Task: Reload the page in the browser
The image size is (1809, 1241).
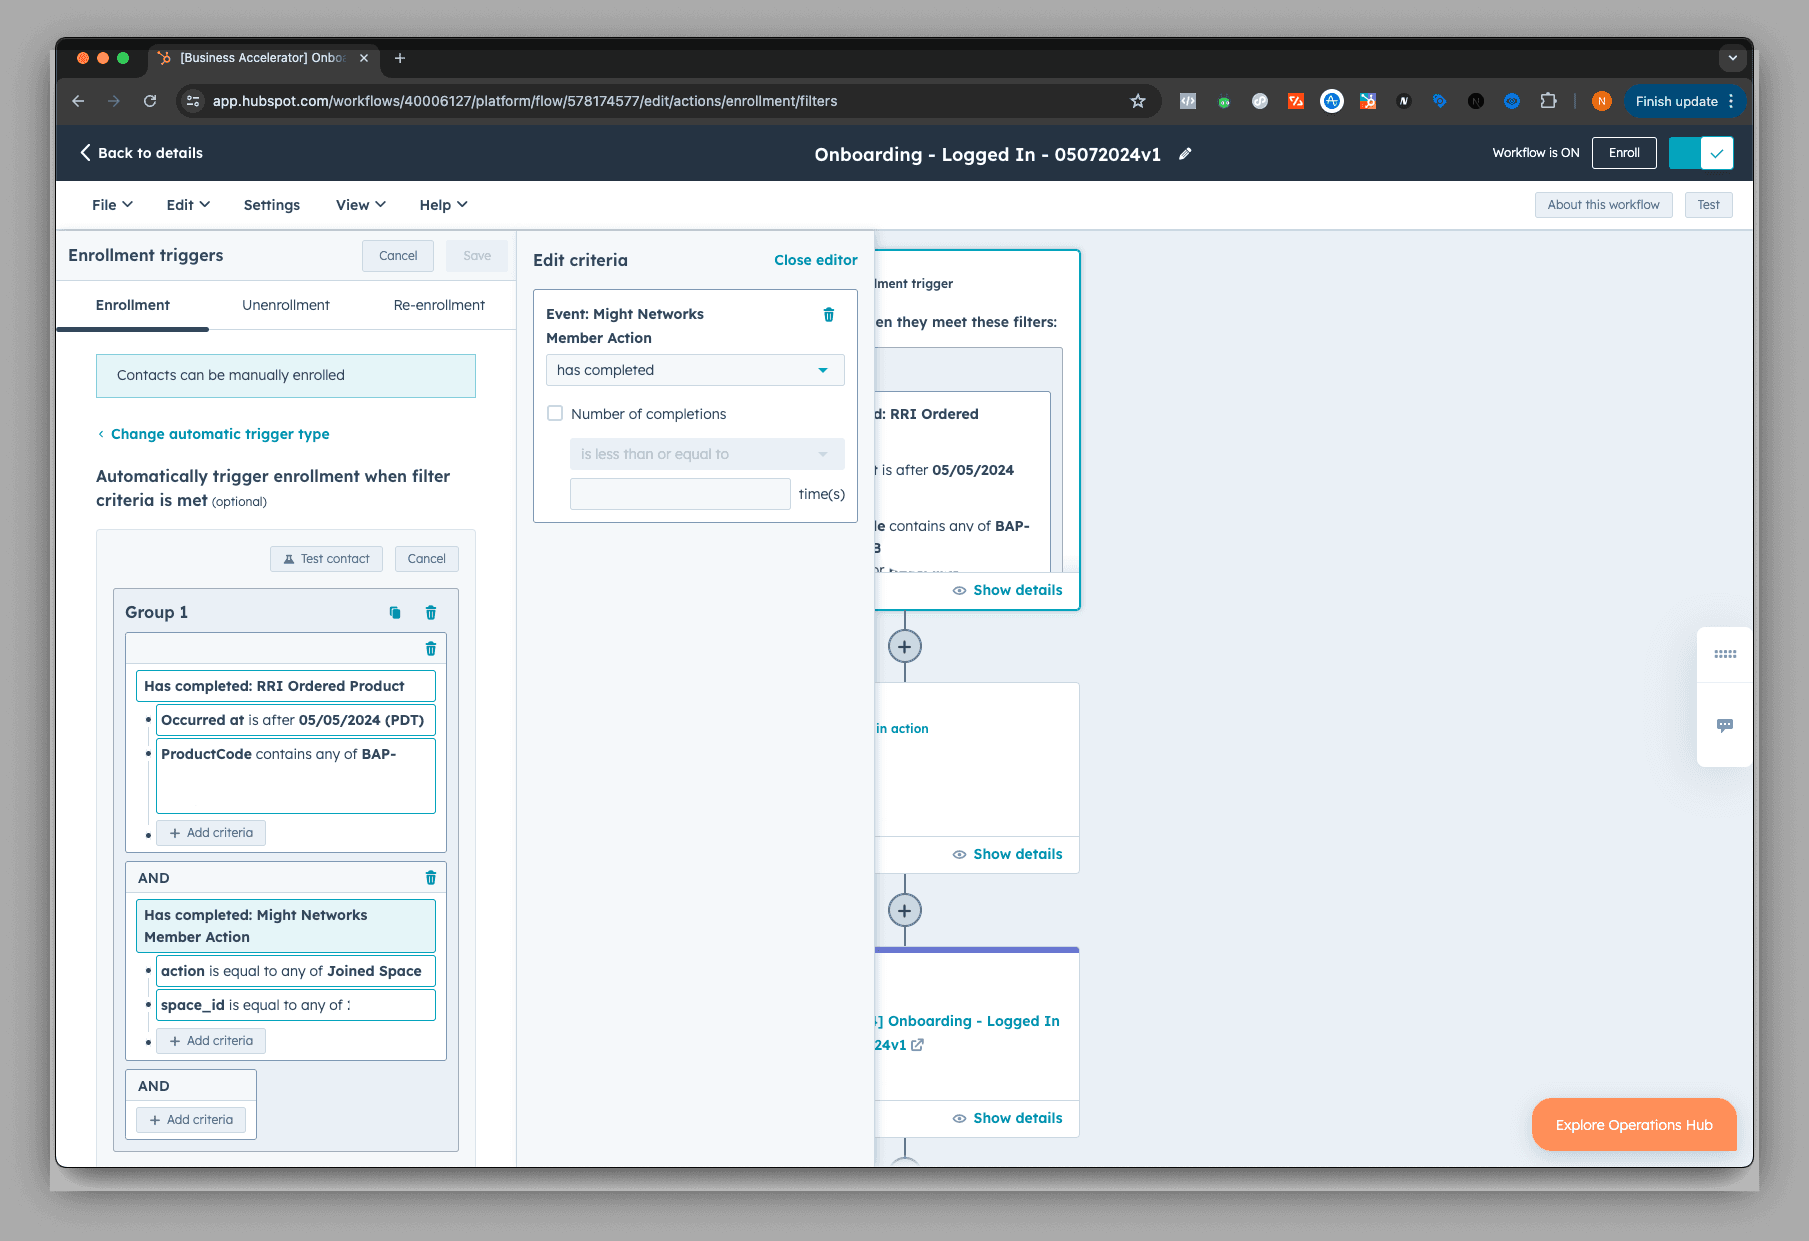Action: pos(150,101)
